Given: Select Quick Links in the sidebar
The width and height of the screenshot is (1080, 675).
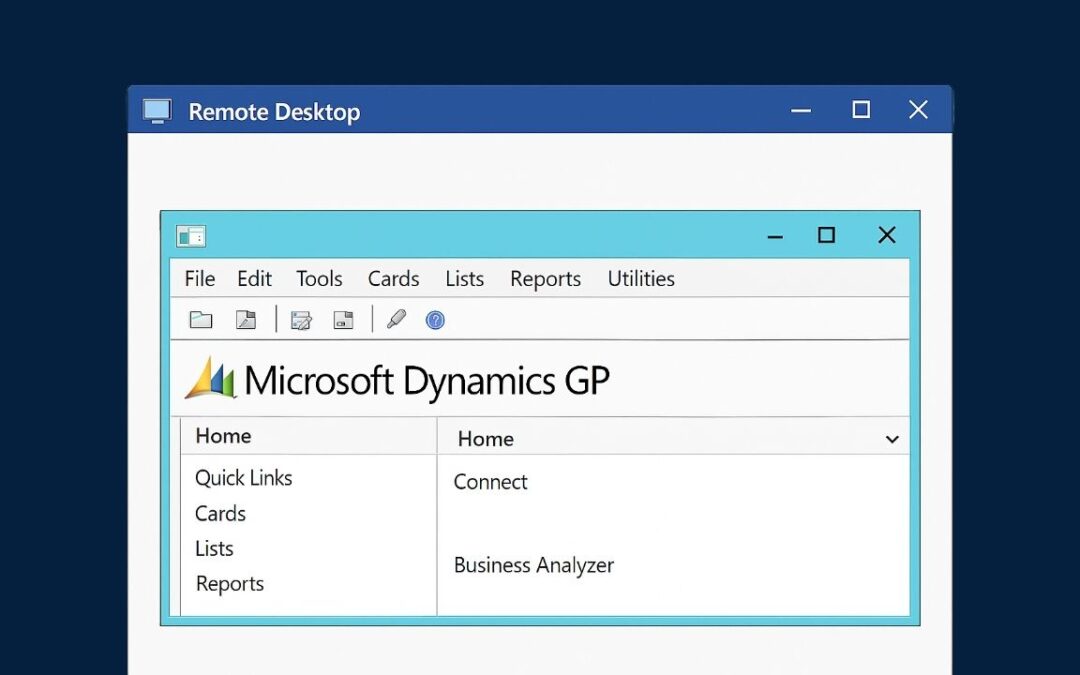Looking at the screenshot, I should [x=243, y=478].
